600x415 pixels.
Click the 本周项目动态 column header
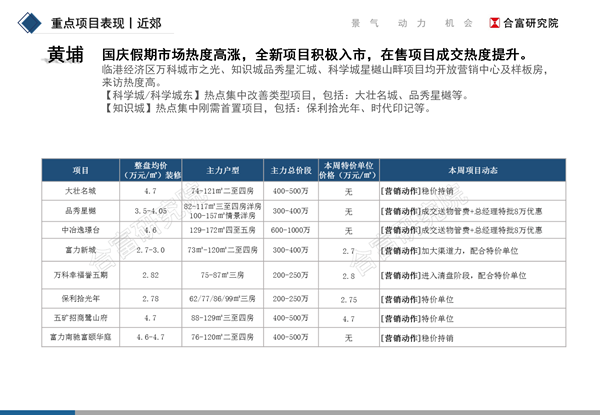[473, 170]
